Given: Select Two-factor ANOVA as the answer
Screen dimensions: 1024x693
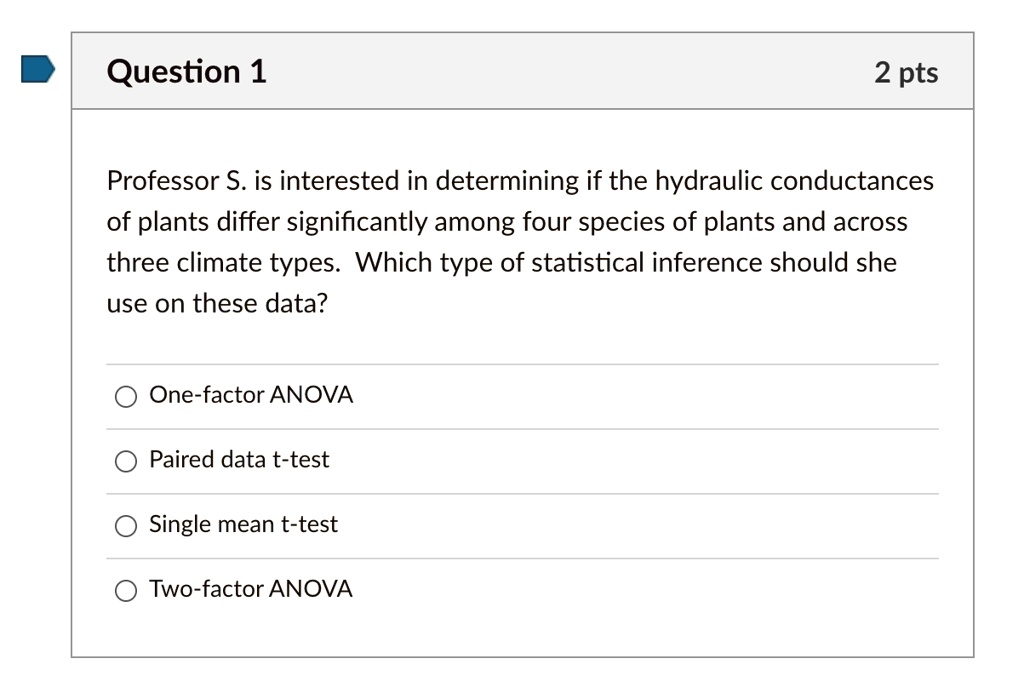Looking at the screenshot, I should (125, 590).
